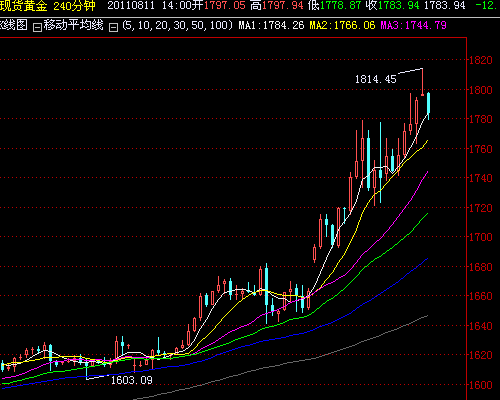Select the low price 1778.87
Screen dimensions: 500x400
[341, 6]
